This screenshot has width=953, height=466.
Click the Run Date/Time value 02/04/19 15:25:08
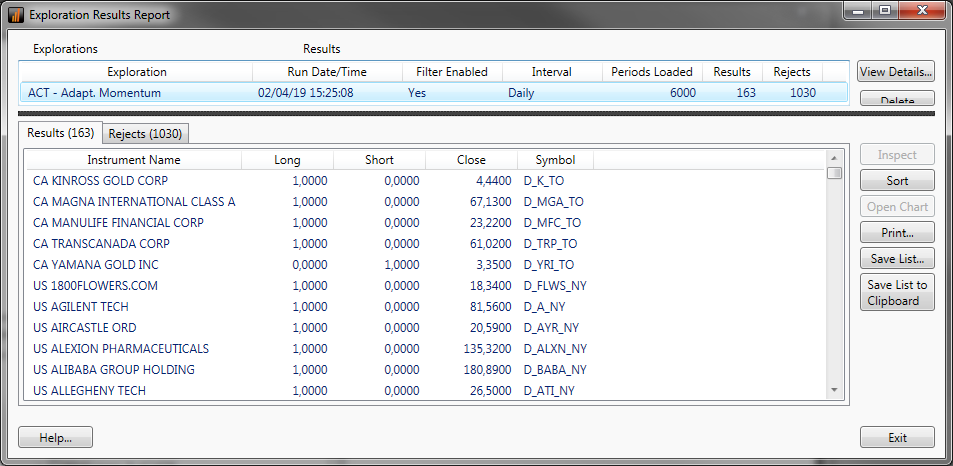tap(306, 93)
